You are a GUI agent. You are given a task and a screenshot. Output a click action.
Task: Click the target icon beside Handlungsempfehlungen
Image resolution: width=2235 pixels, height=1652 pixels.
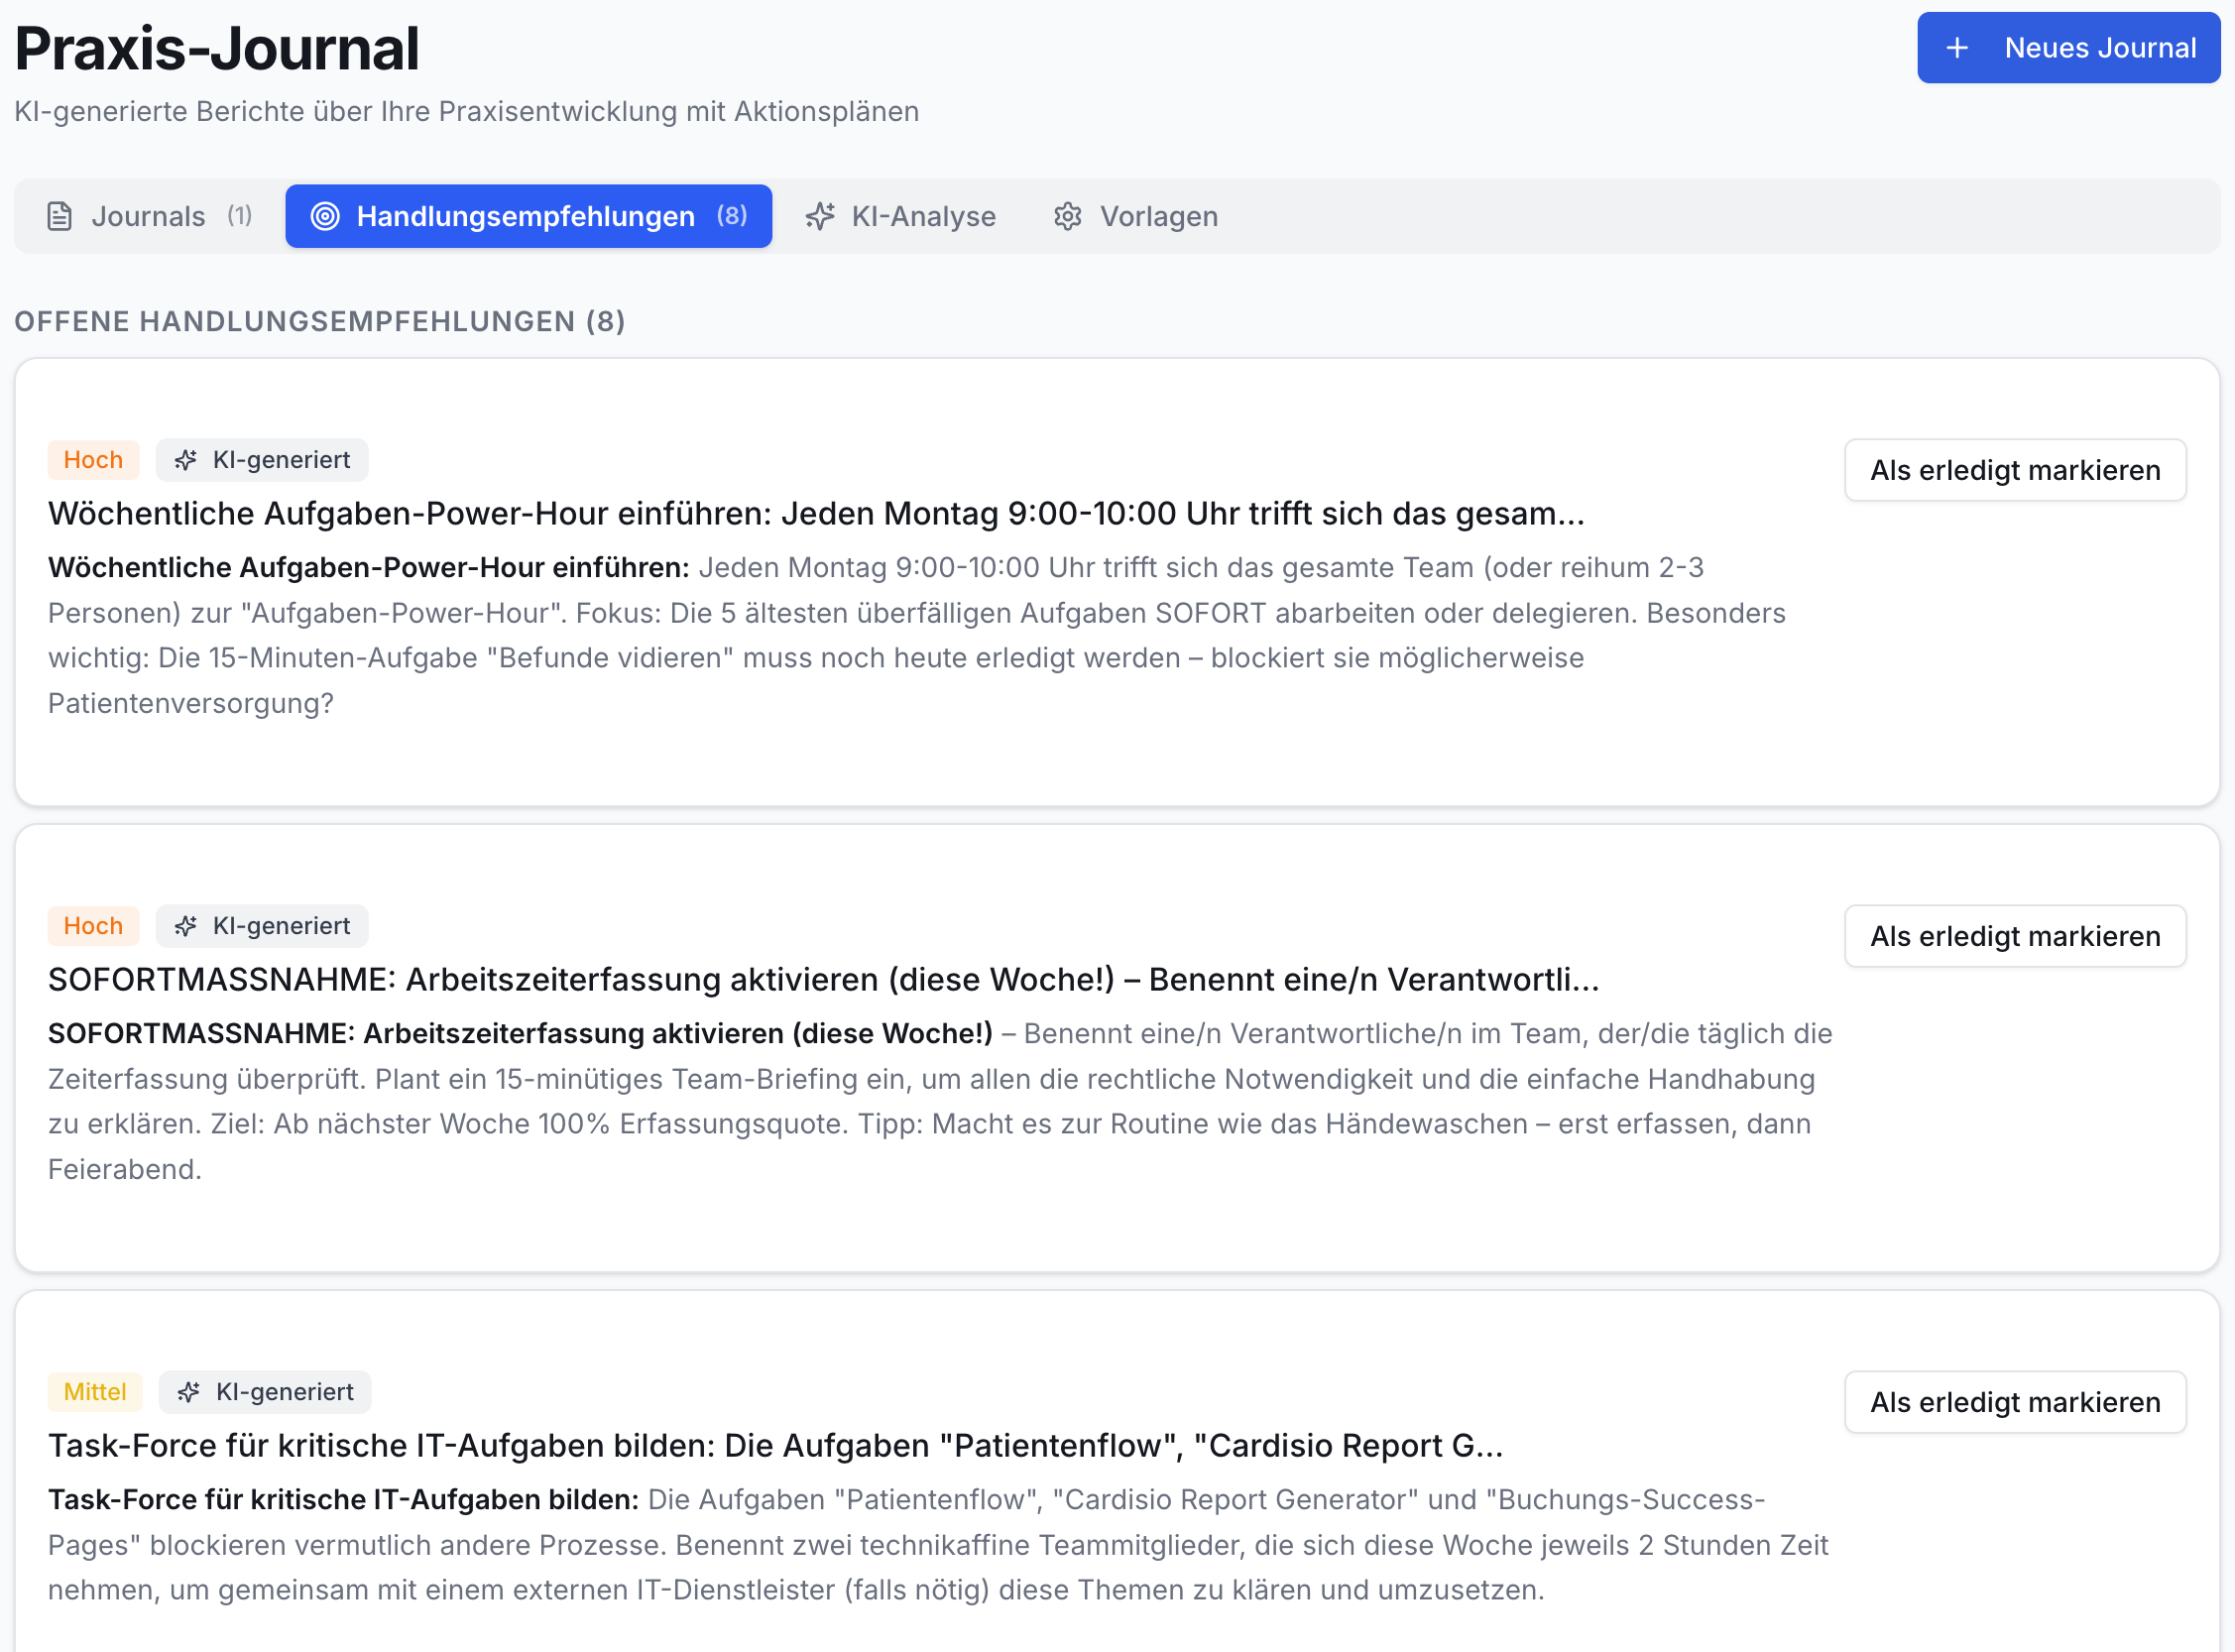(325, 216)
